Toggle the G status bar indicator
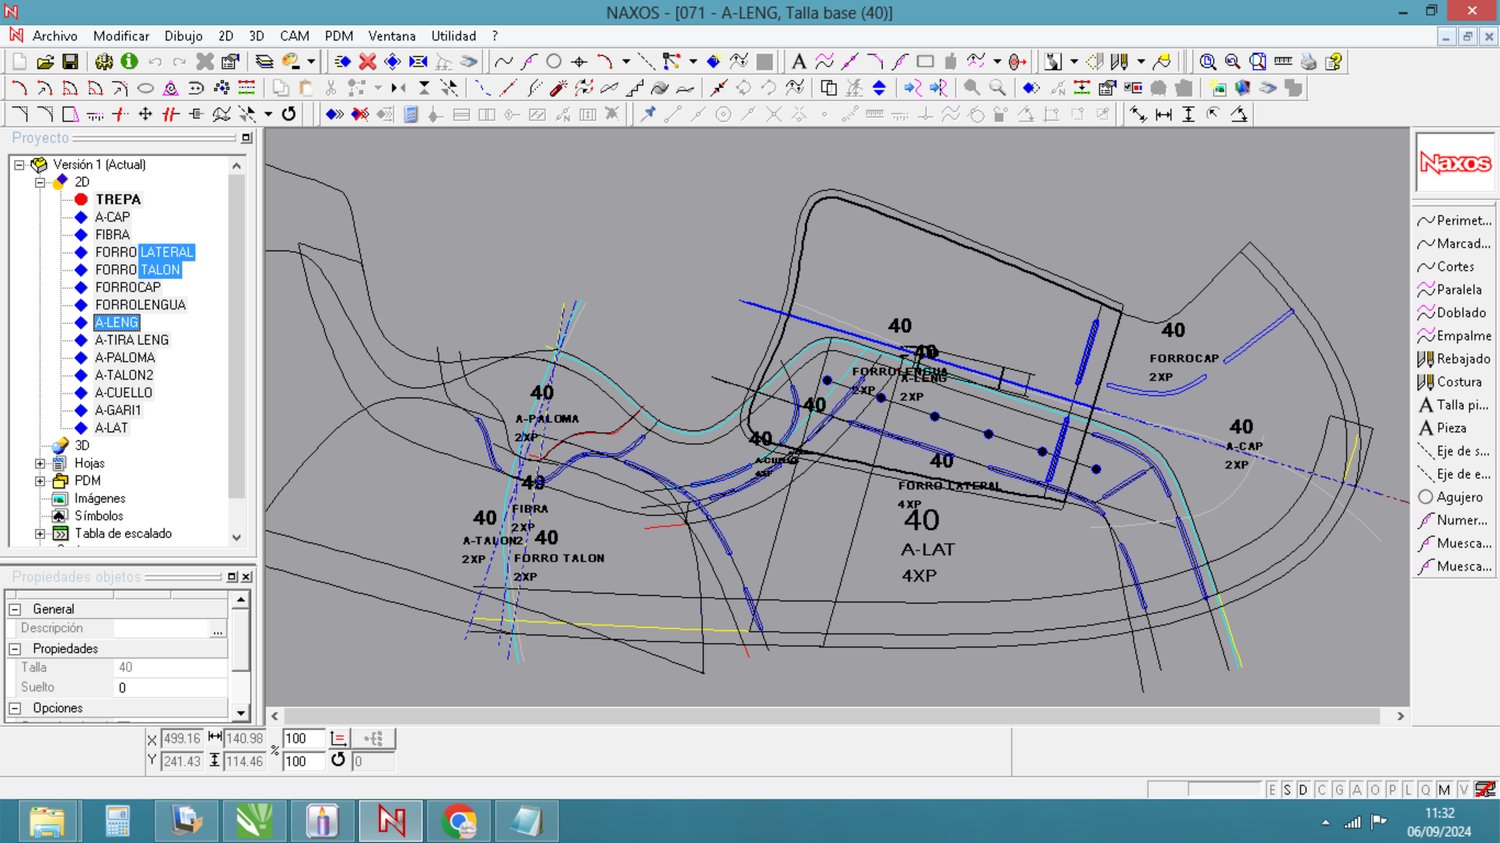This screenshot has width=1500, height=843. point(1339,790)
